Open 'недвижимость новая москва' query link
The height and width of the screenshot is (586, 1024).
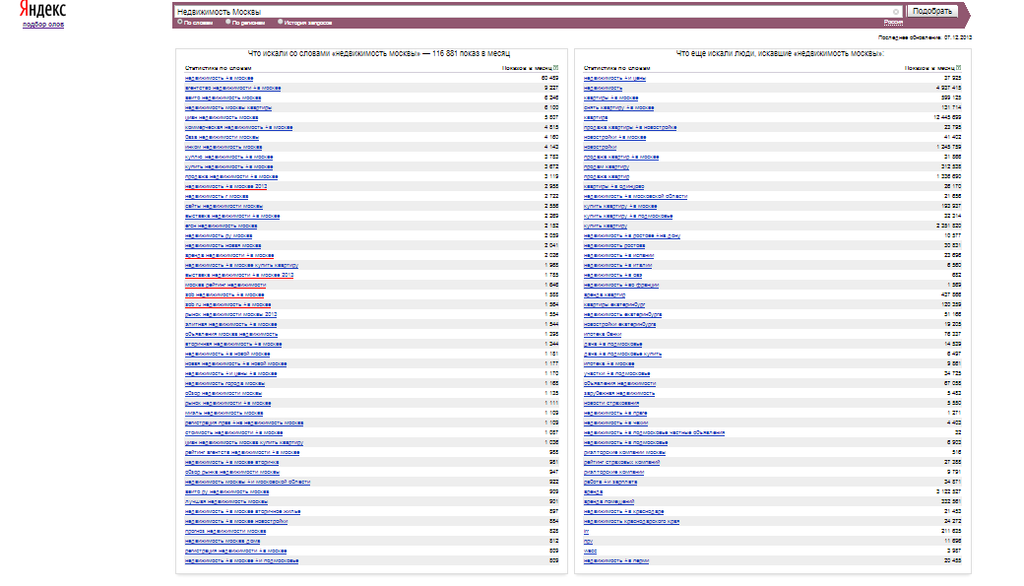tap(223, 246)
